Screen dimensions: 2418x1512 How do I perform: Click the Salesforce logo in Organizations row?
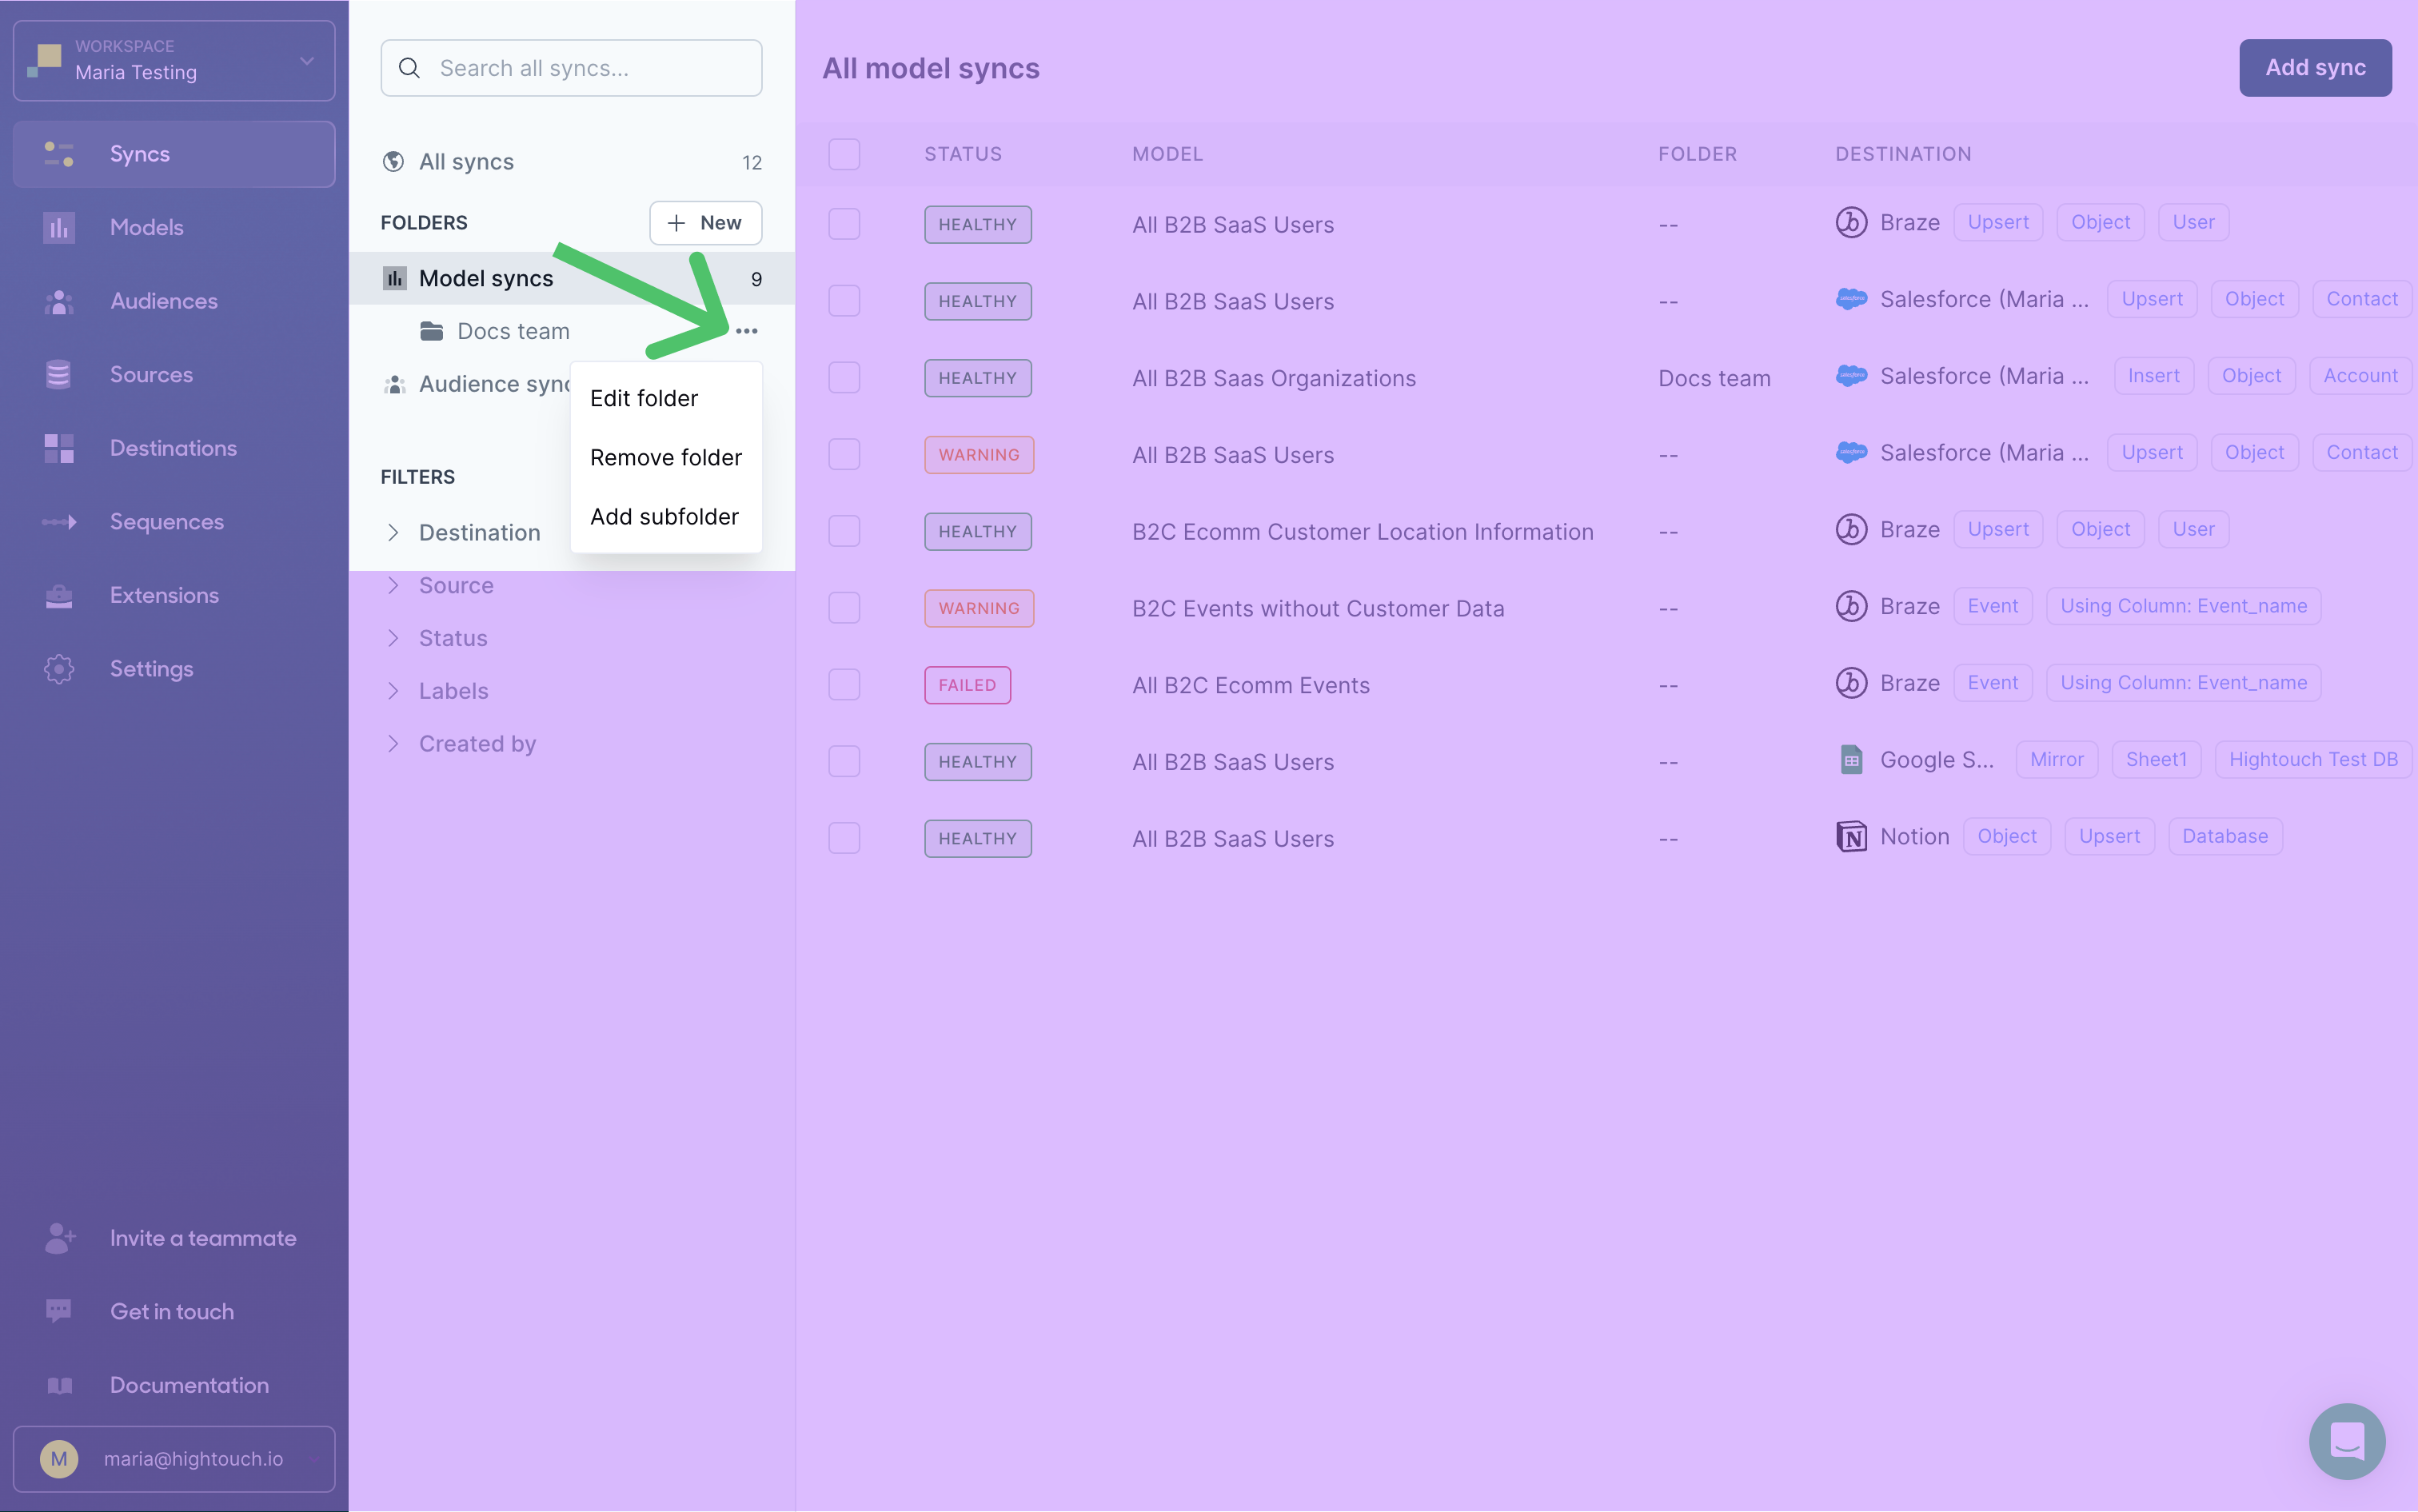[x=1851, y=376]
